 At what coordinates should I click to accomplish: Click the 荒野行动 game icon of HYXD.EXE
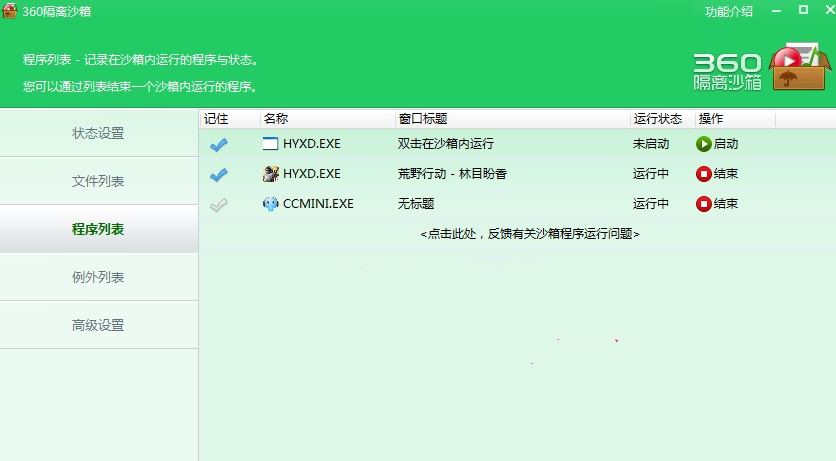271,173
